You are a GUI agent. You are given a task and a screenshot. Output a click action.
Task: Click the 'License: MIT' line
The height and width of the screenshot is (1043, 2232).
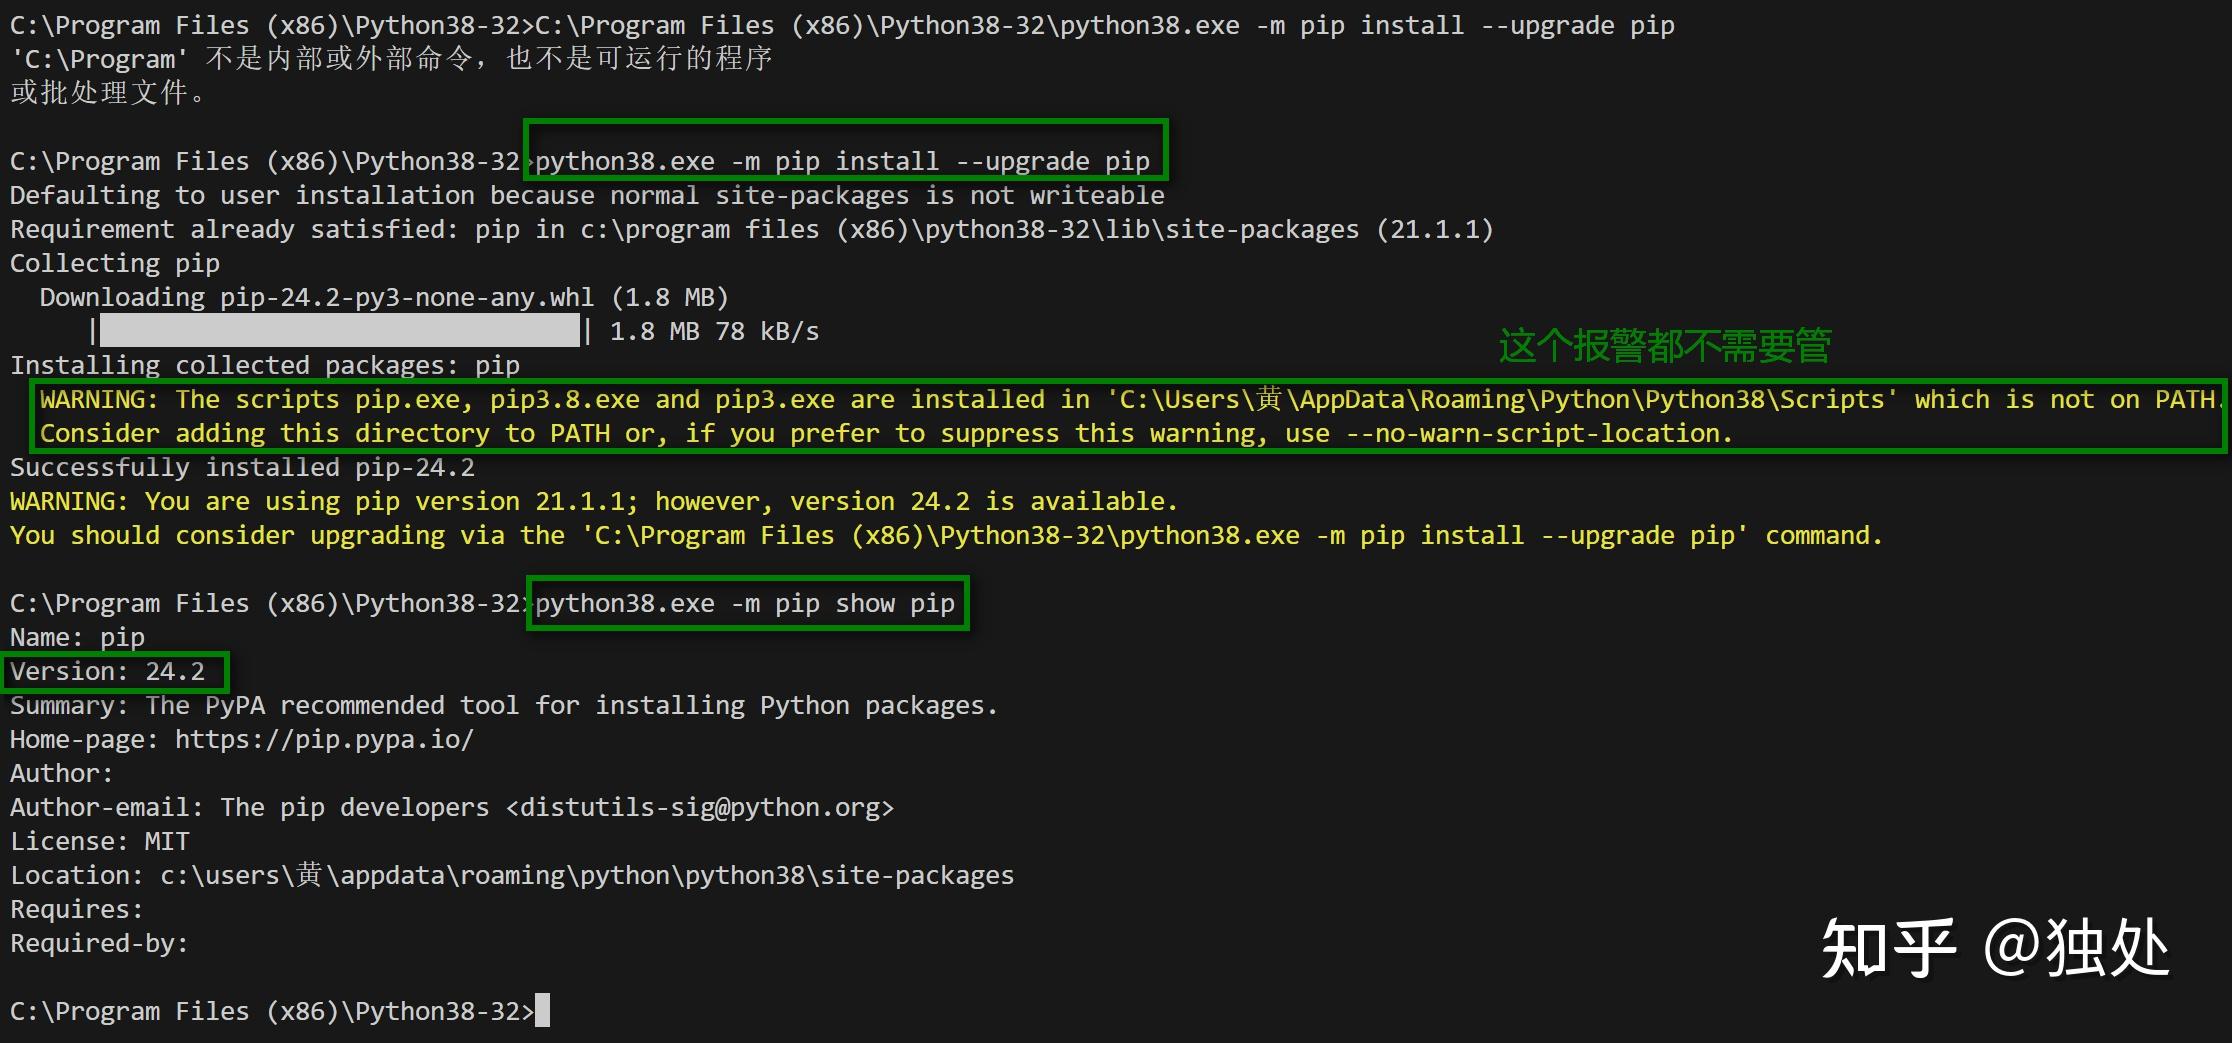pos(99,842)
